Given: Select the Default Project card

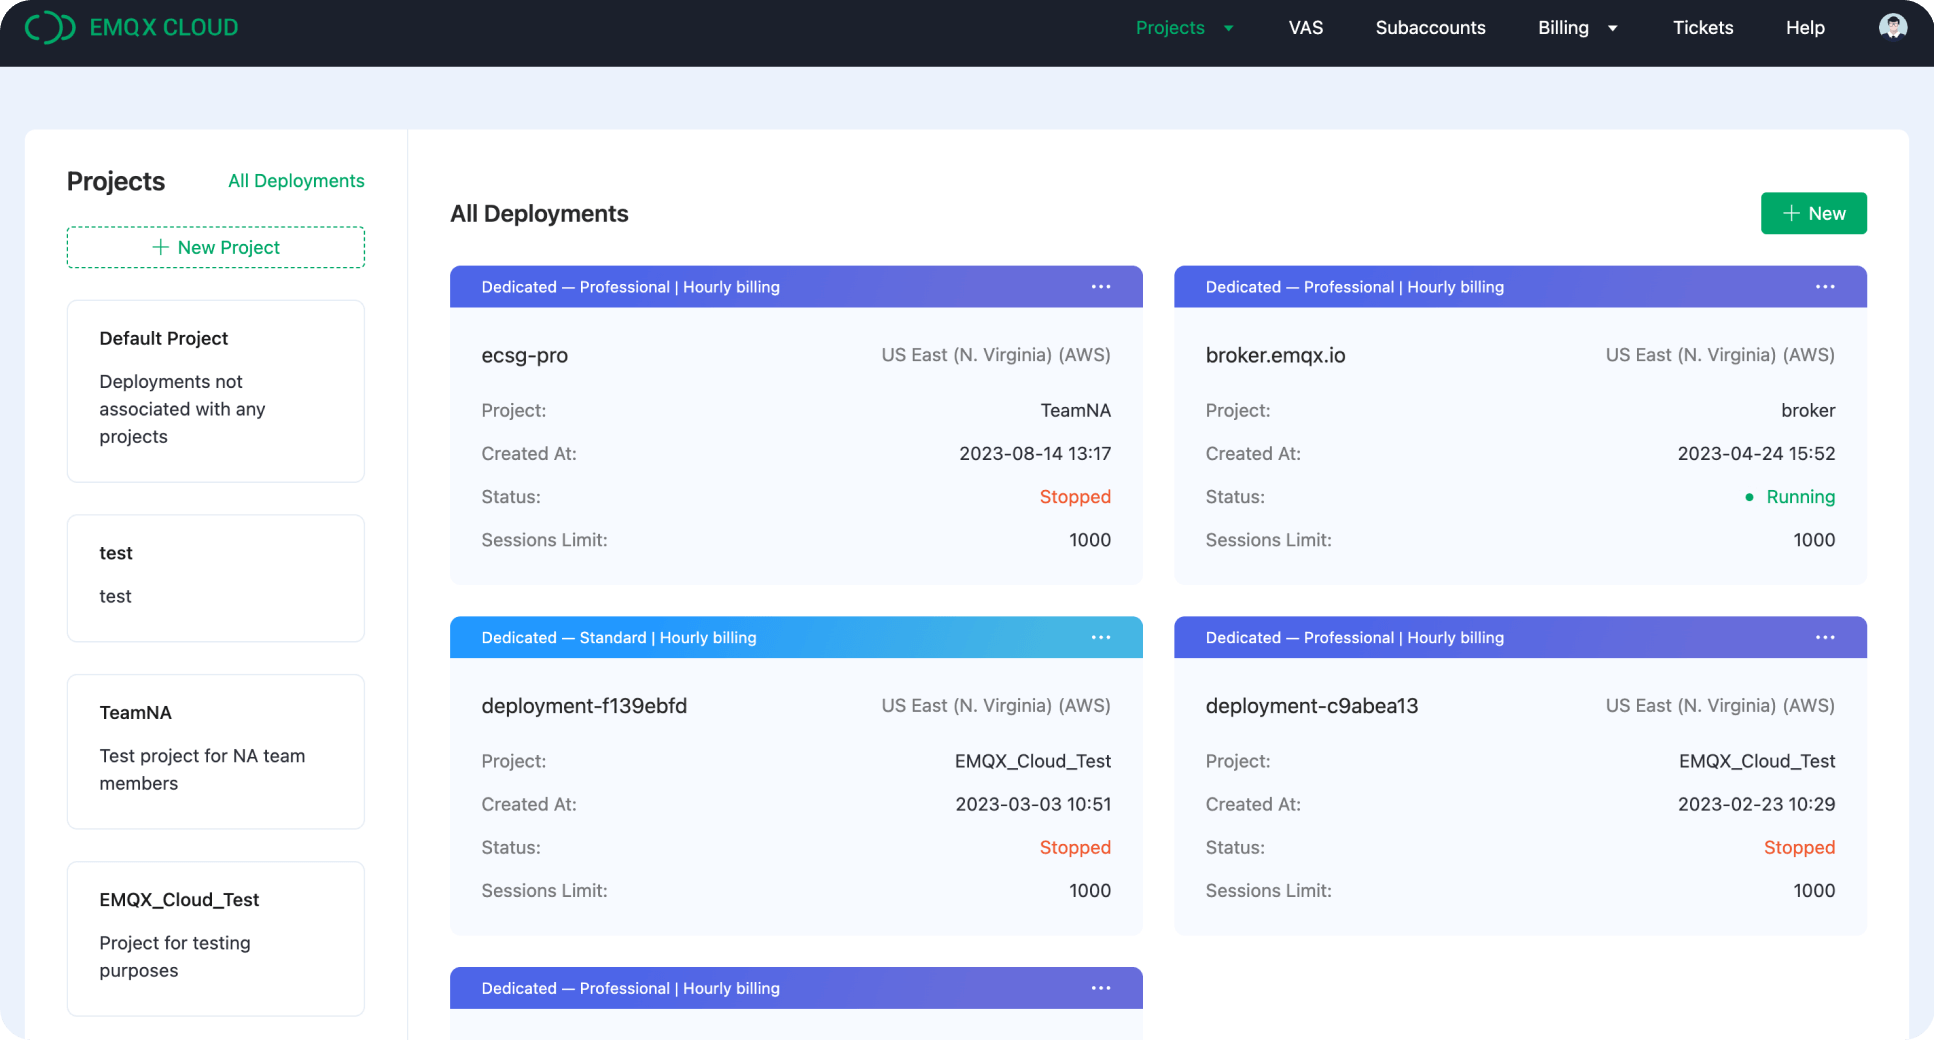Looking at the screenshot, I should pyautogui.click(x=216, y=391).
